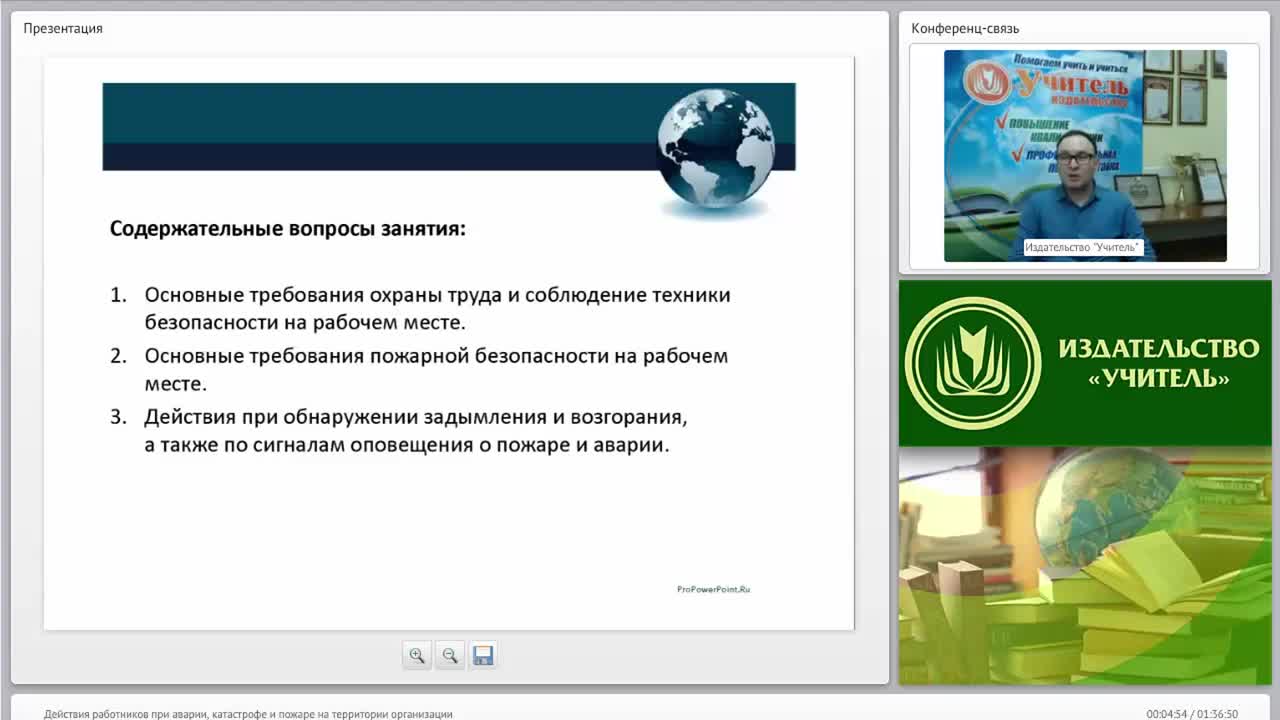Viewport: 1280px width, 720px height.
Task: Click the ProPowerPoint.Ru link on the slide
Action: [713, 589]
